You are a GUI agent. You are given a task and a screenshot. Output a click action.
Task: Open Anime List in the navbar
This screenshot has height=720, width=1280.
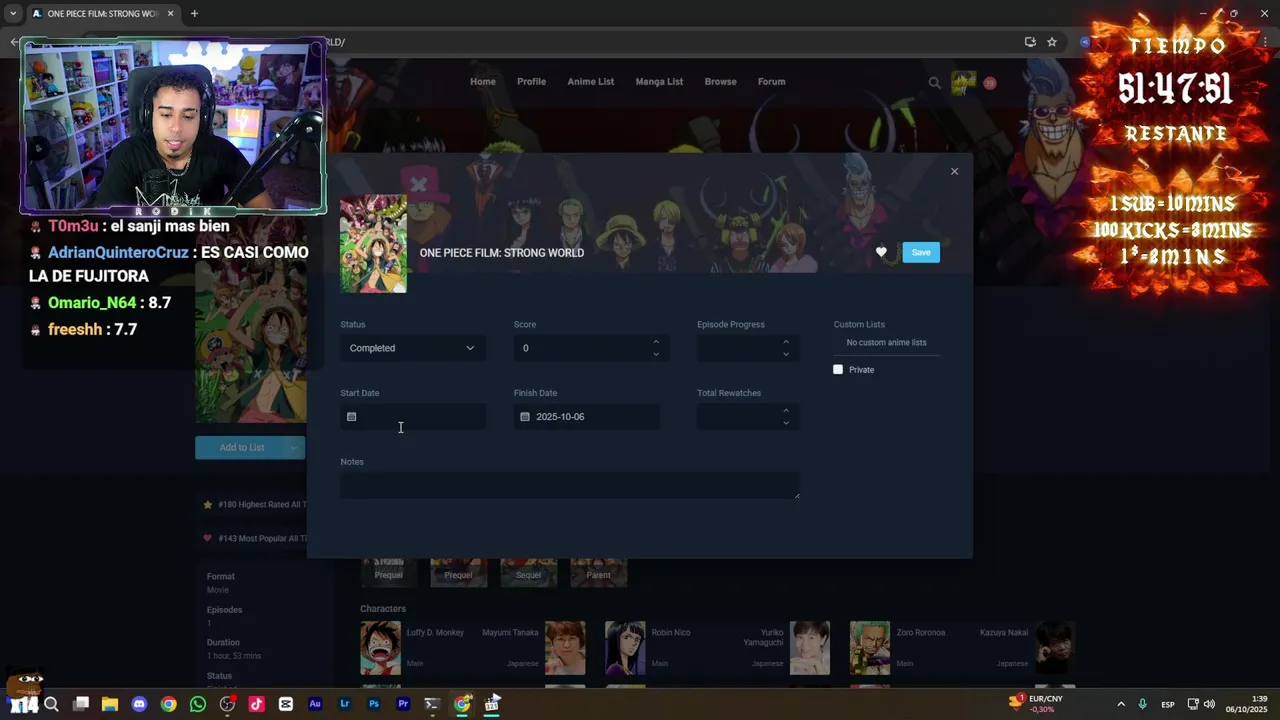click(x=591, y=82)
